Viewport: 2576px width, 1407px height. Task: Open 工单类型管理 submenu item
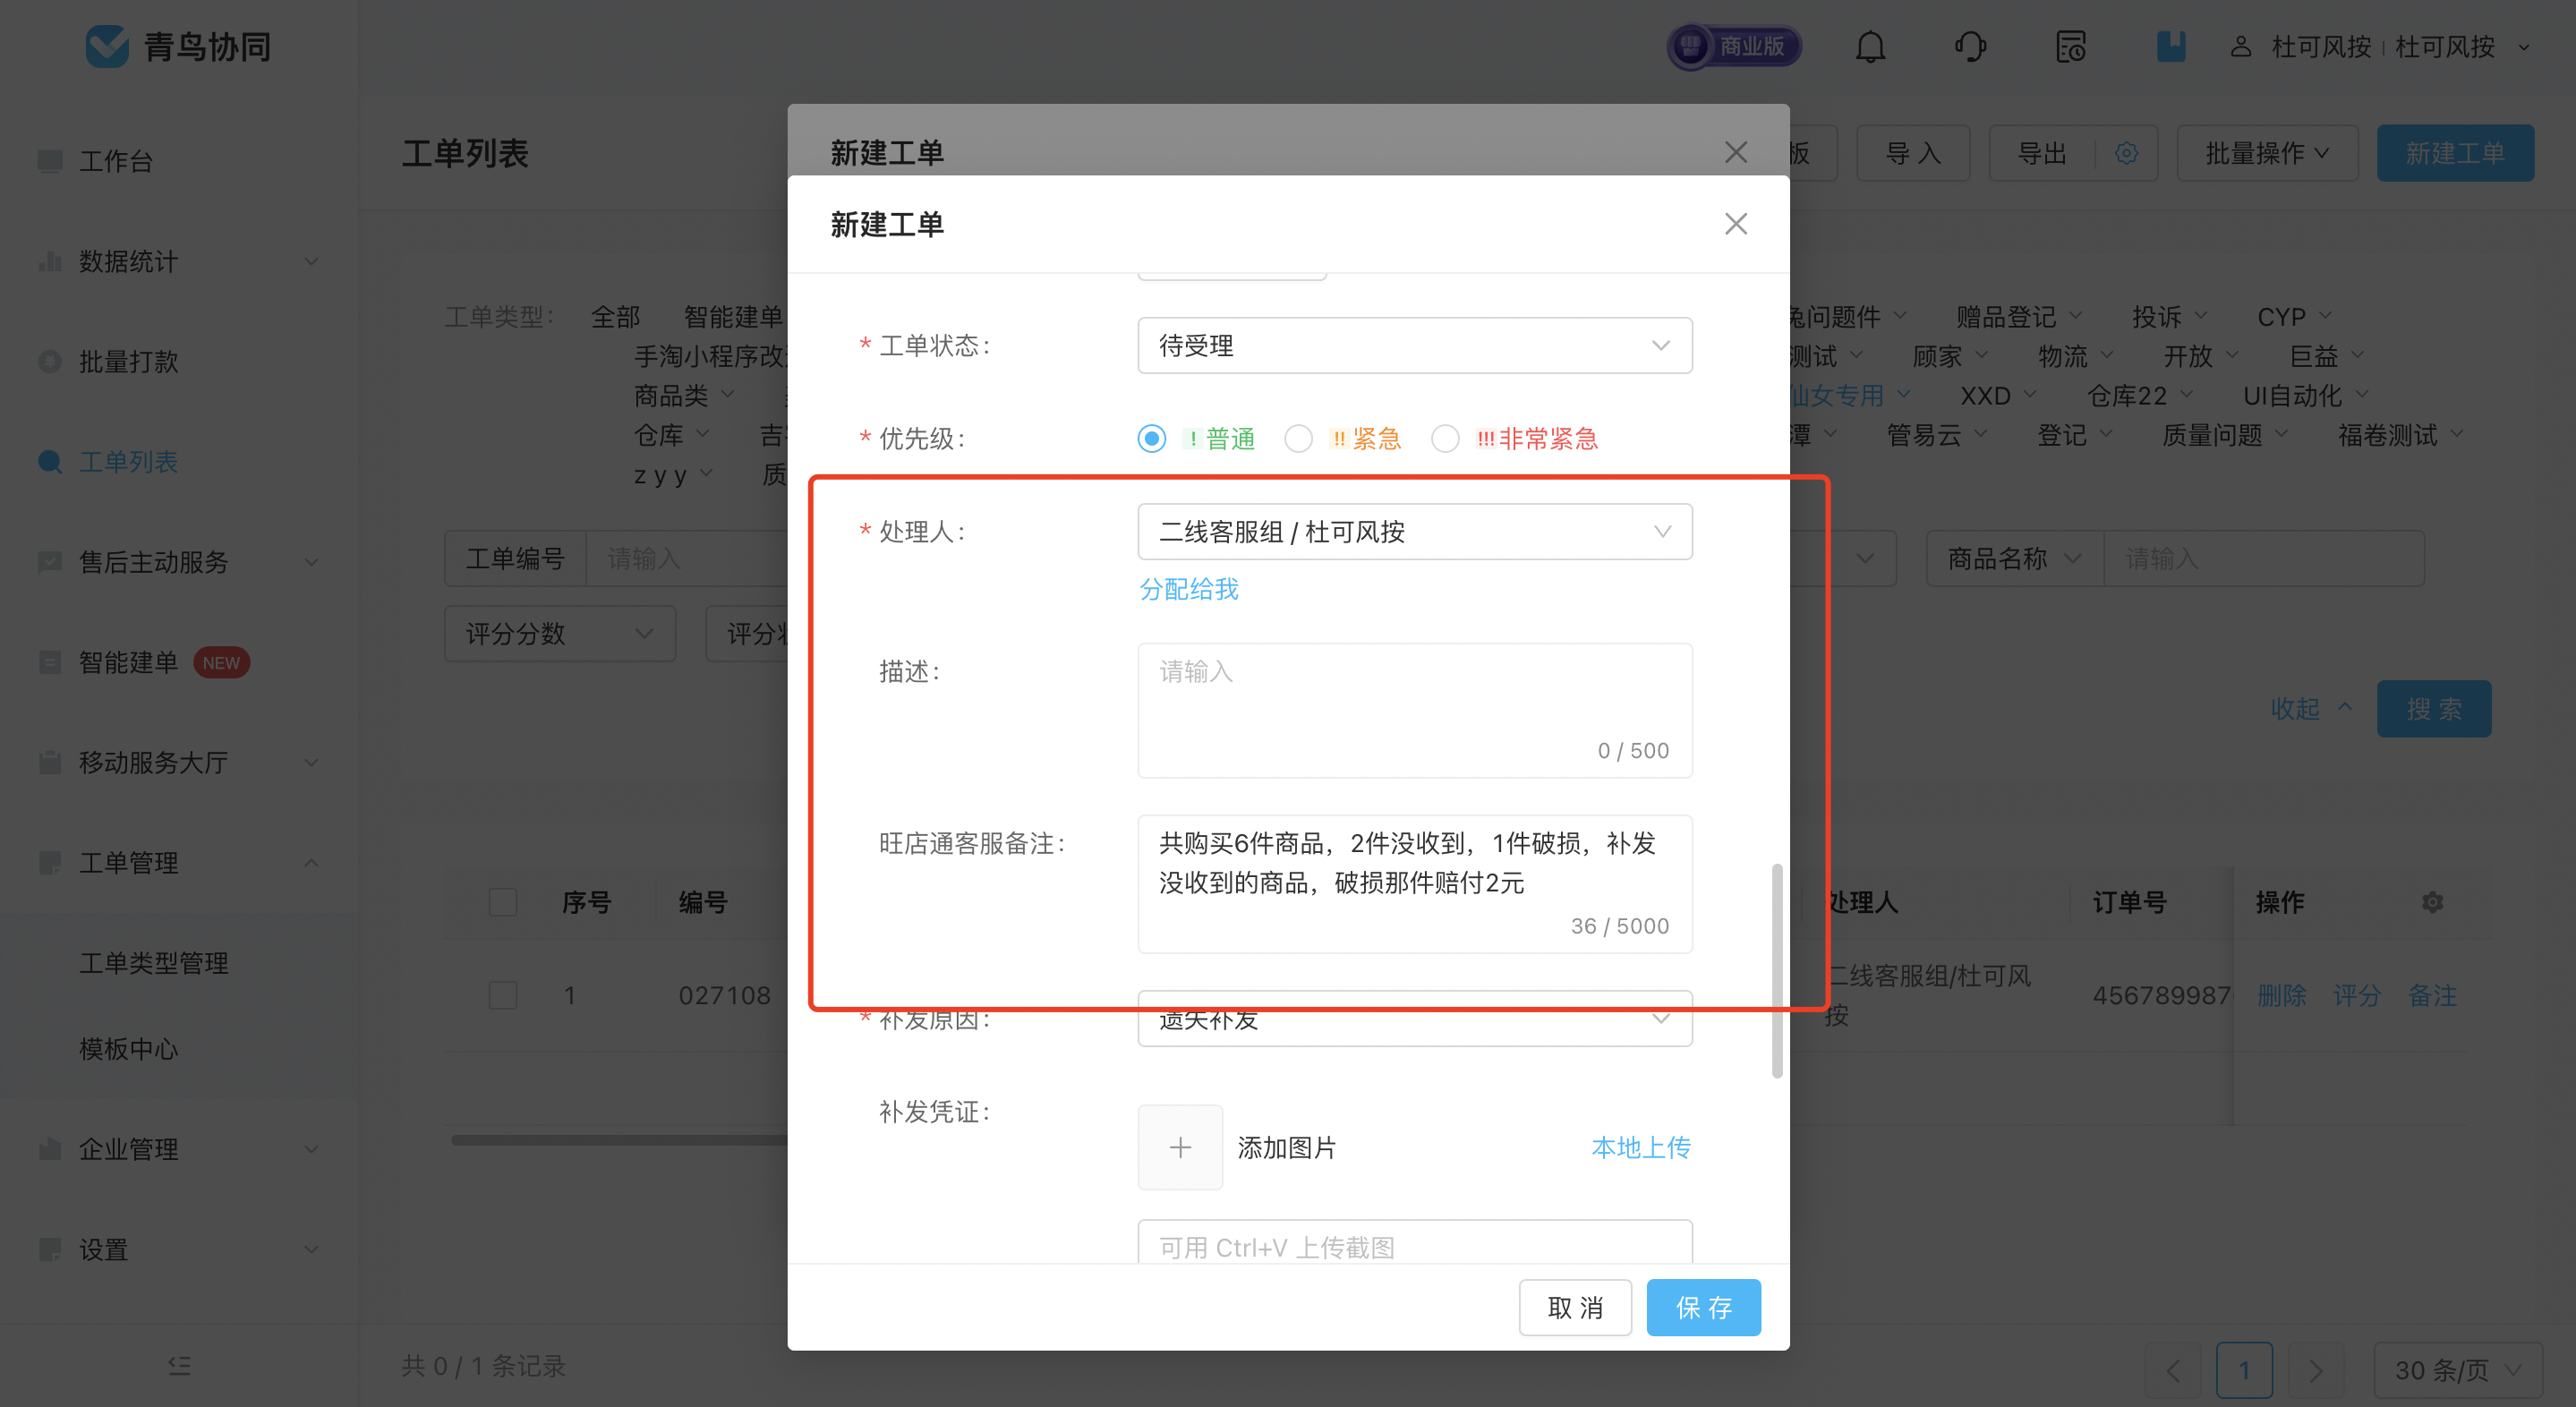154,963
